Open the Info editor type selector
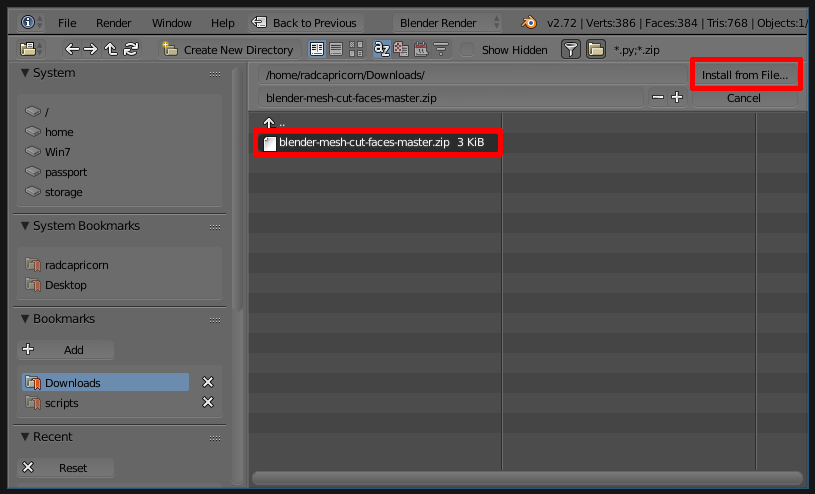This screenshot has height=494, width=815. [x=31, y=22]
